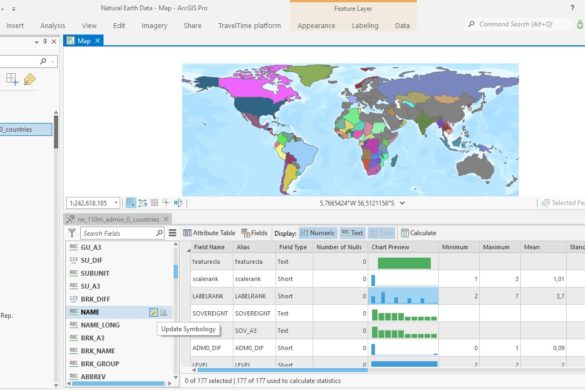Viewport: 585px width, 390px height.
Task: Close the ne_110m_admin_0_countries tab
Action: [166, 219]
